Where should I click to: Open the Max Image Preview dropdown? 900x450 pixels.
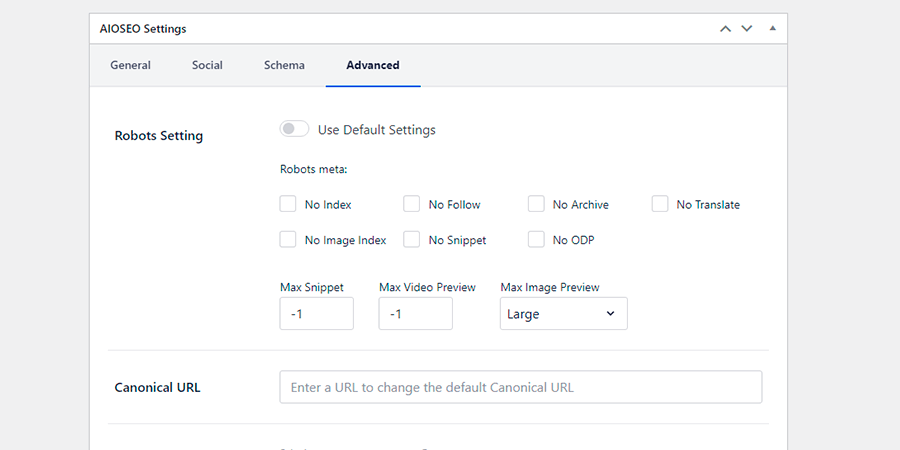click(x=563, y=314)
